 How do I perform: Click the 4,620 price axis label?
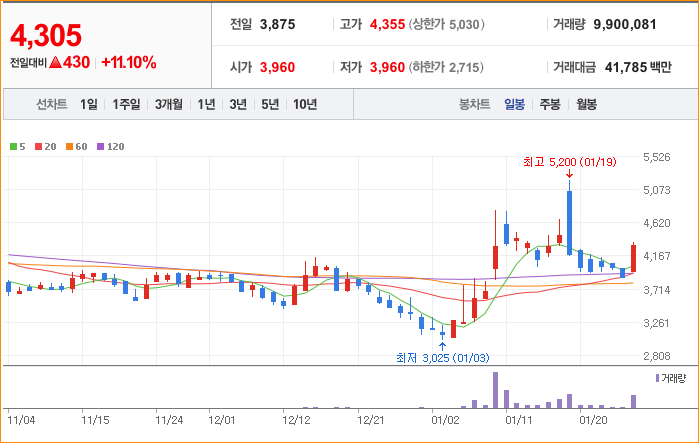click(657, 223)
